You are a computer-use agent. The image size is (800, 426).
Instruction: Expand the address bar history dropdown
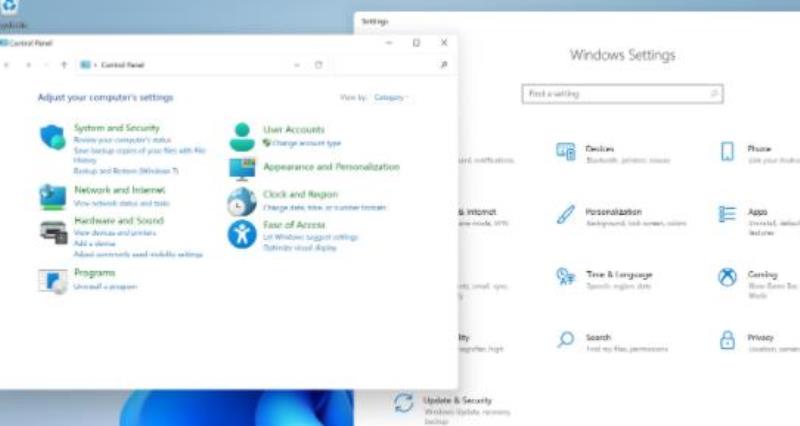(297, 65)
